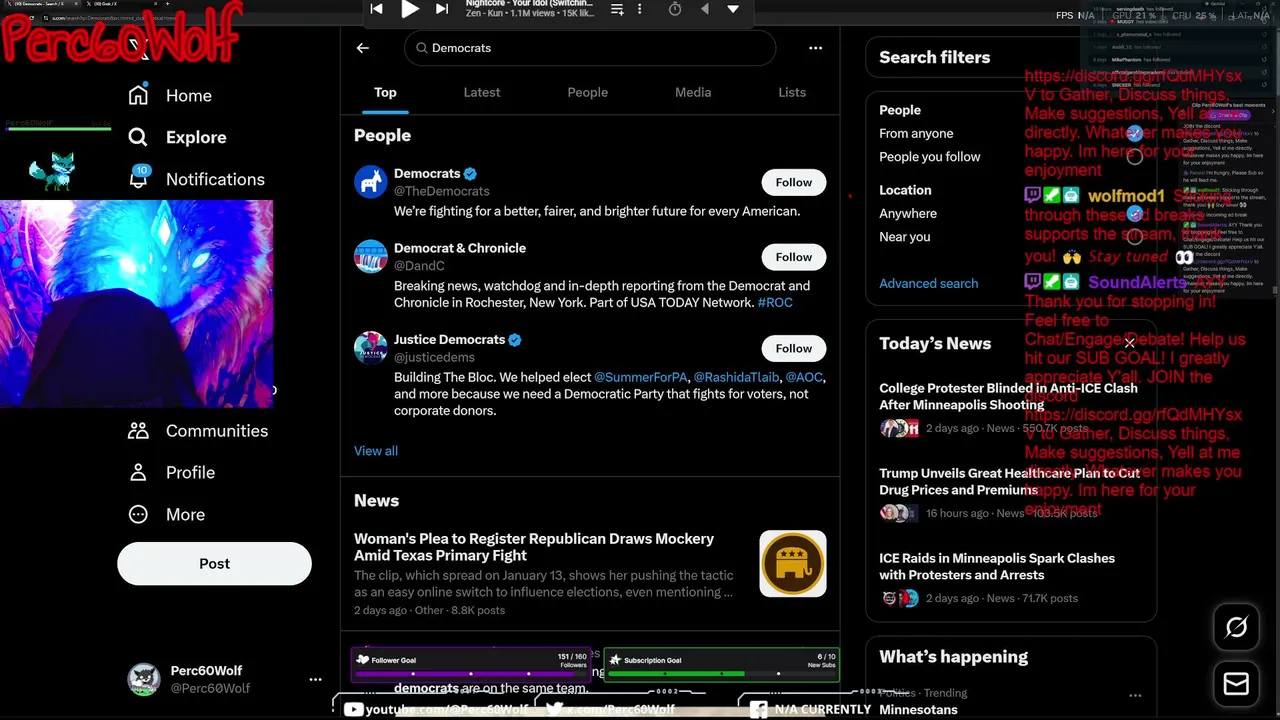Select the Anywhere location radio option
The image size is (1280, 720).
(x=1134, y=213)
